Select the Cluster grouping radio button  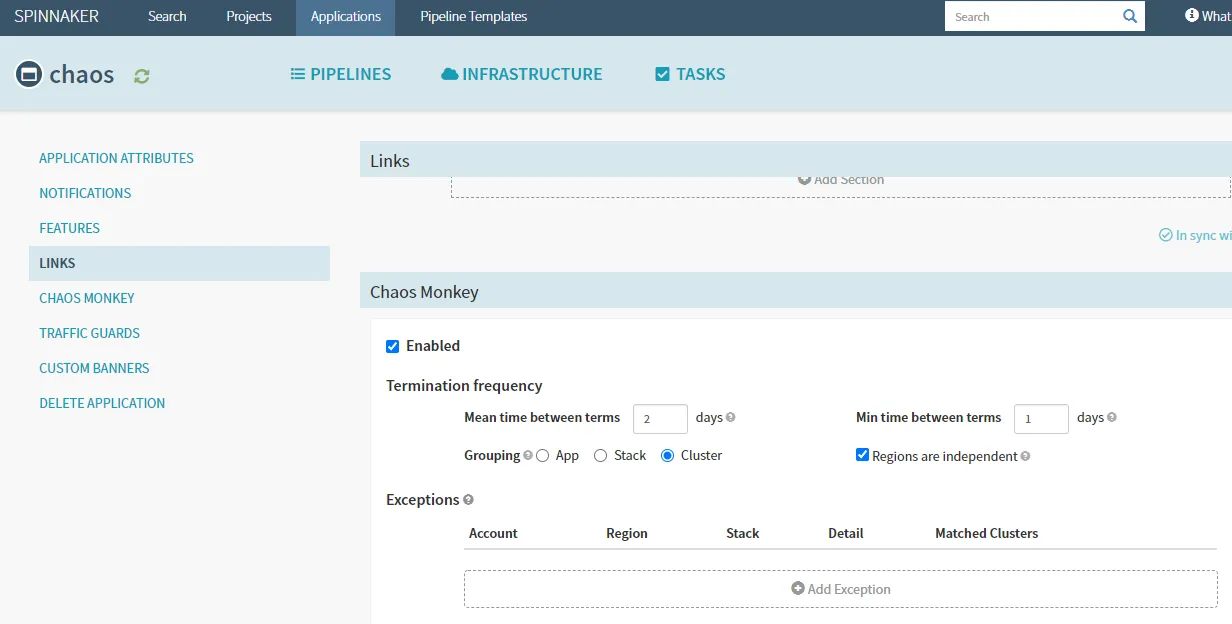[x=668, y=456]
